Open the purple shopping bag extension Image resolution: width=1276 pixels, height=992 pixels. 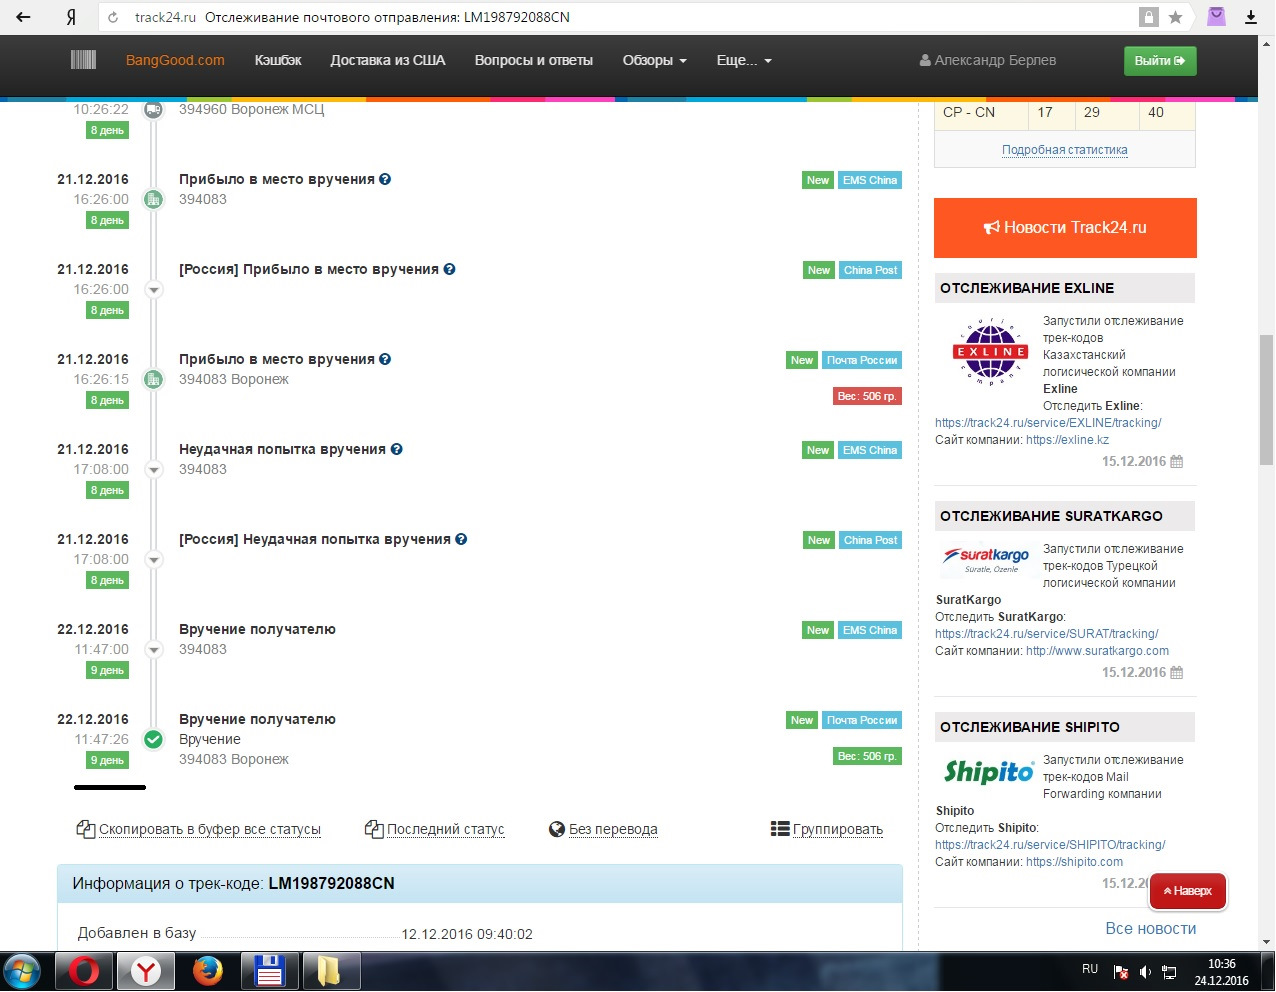click(x=1216, y=16)
